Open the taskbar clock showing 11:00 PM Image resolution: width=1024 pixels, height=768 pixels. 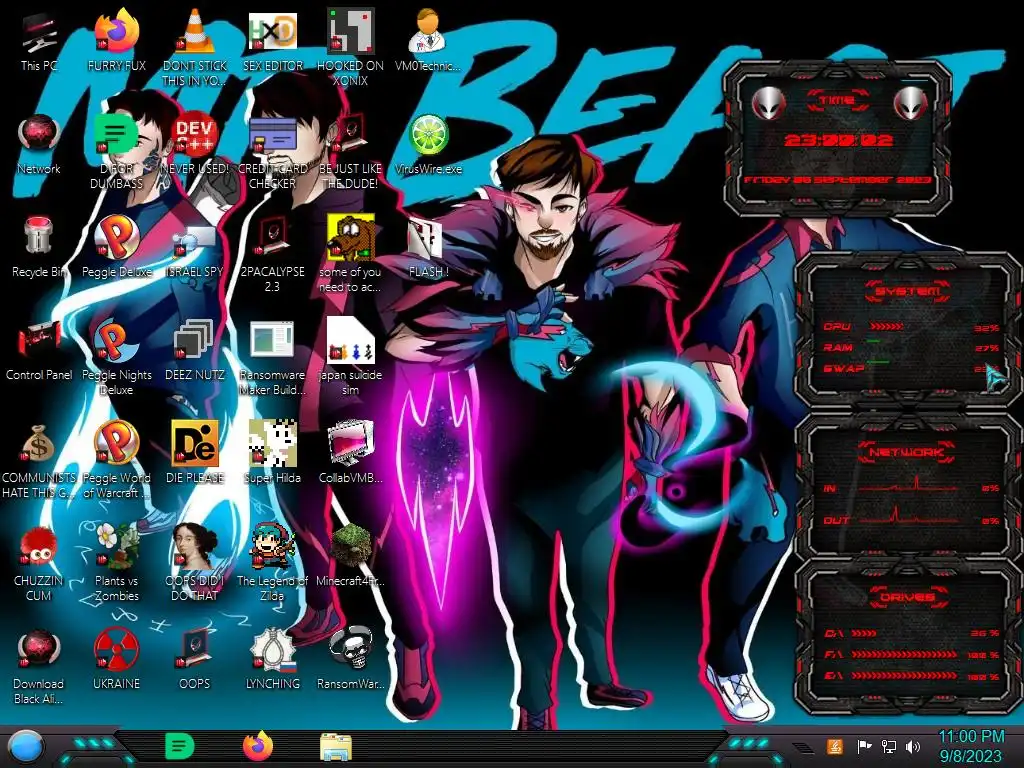(971, 746)
